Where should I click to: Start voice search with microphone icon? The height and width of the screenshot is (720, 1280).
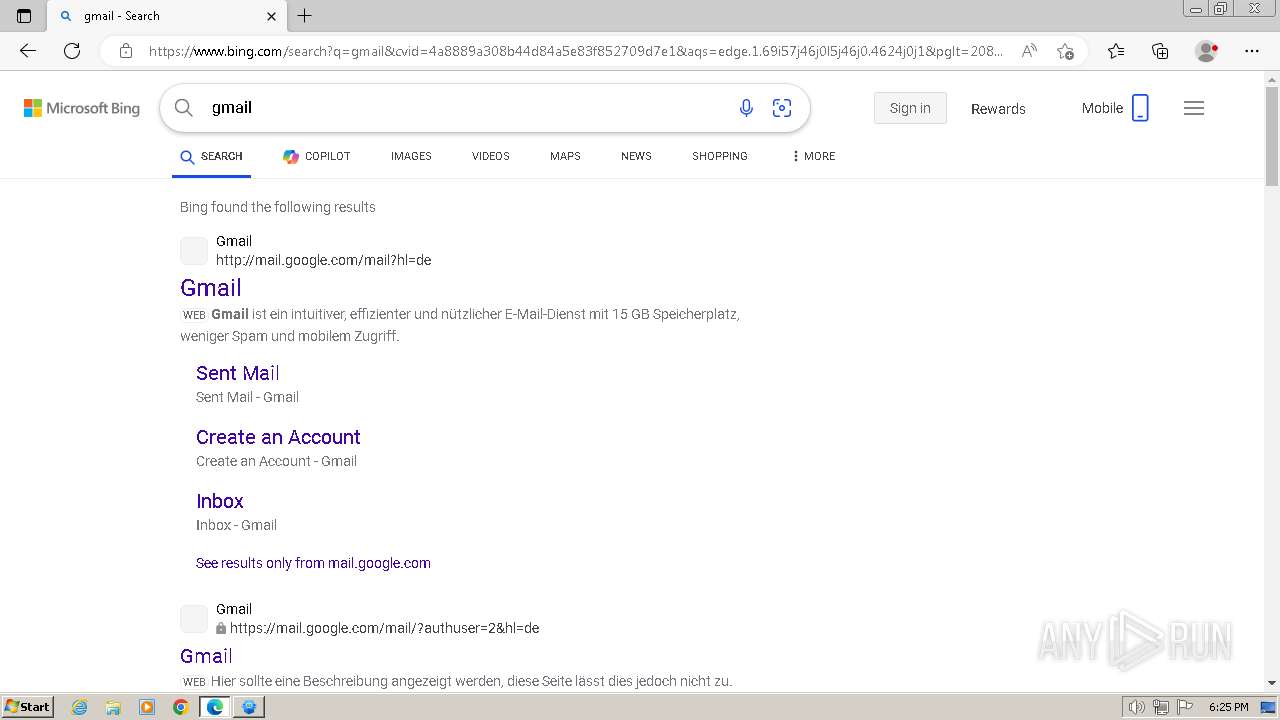click(746, 108)
